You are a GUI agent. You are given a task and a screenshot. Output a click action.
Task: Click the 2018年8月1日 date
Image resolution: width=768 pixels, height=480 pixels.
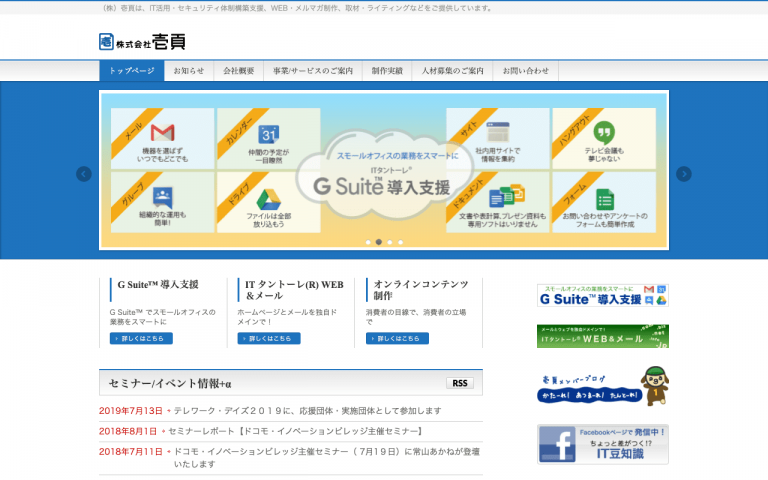128,432
